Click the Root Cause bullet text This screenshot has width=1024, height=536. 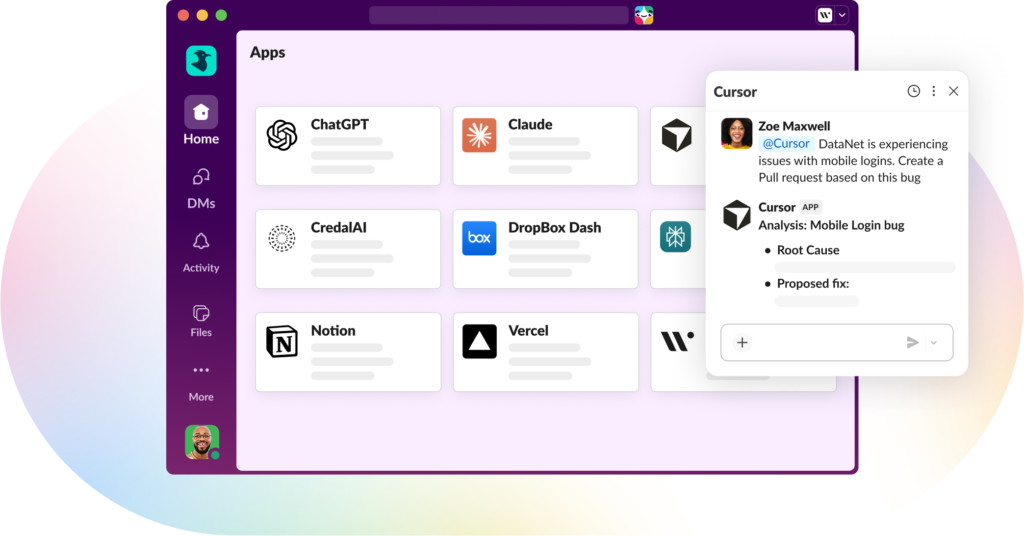(x=808, y=250)
